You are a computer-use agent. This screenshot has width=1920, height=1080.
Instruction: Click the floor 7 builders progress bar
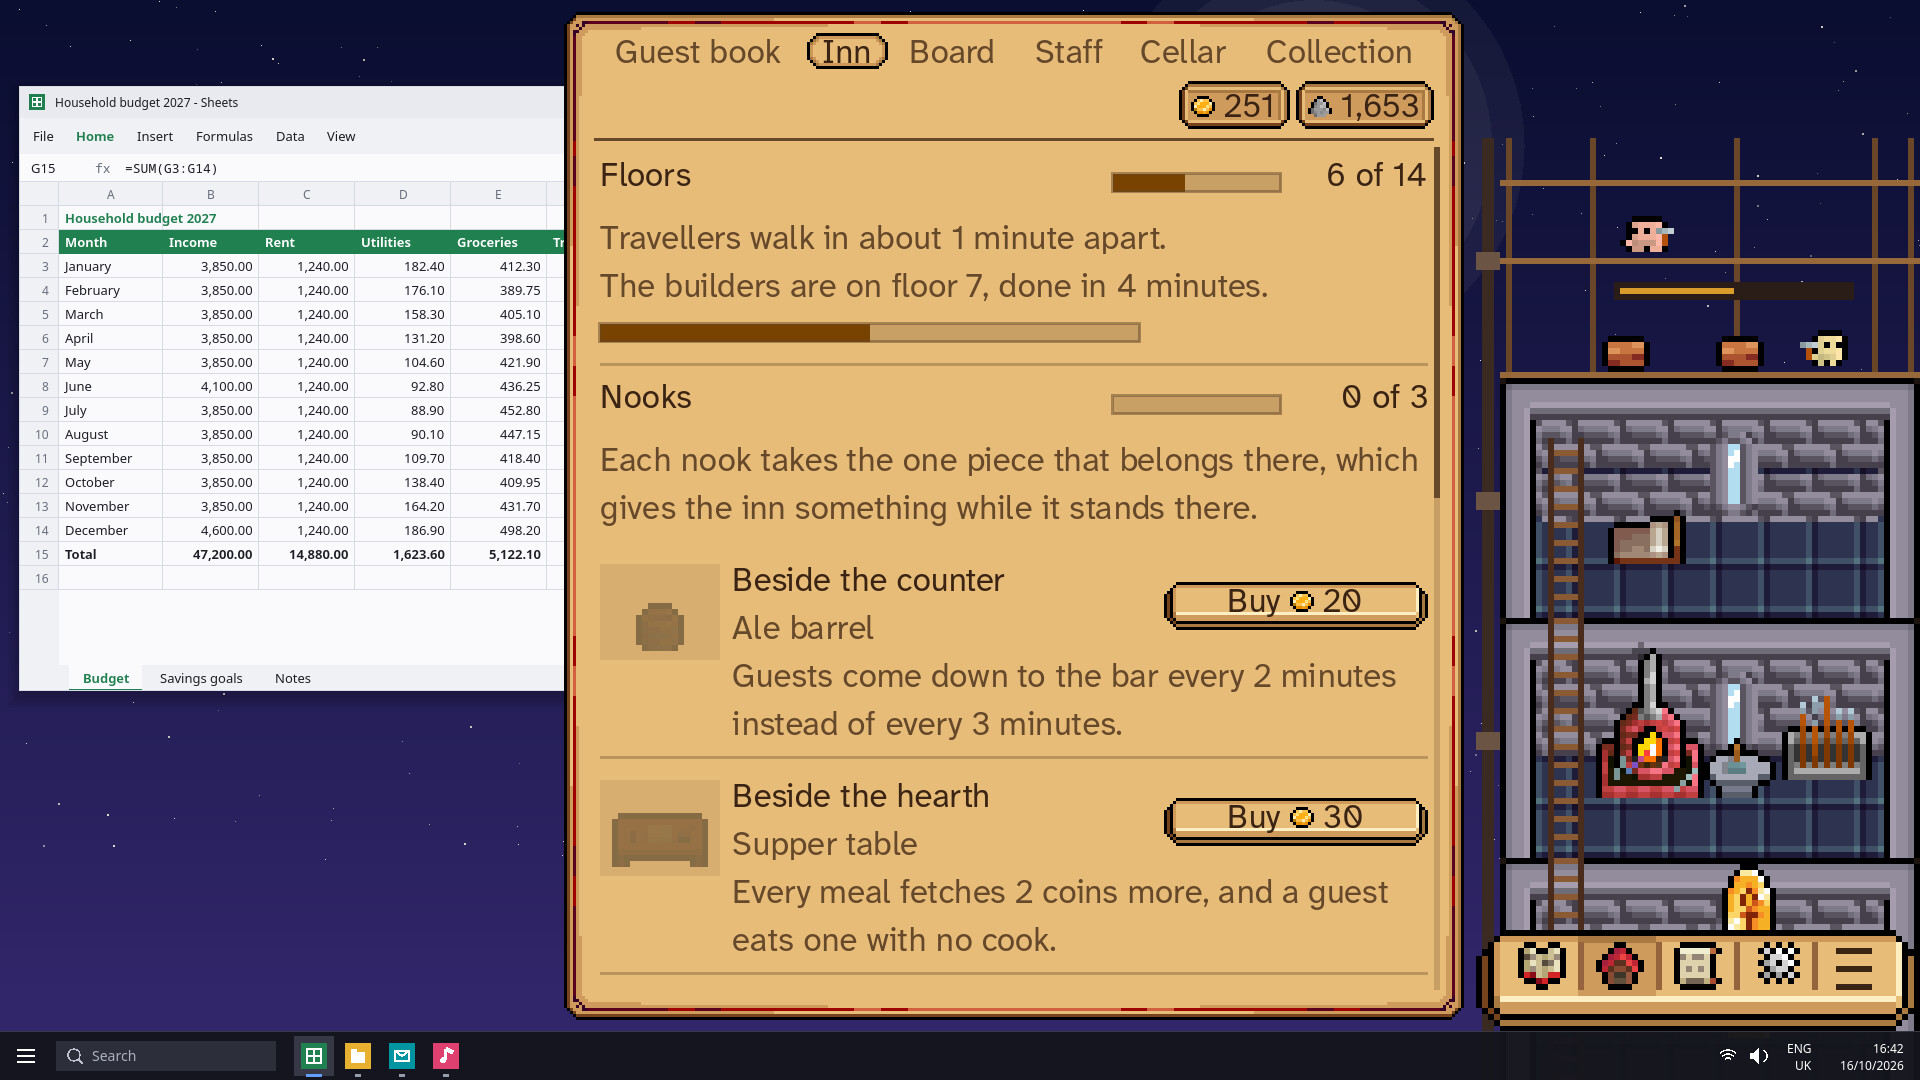point(869,332)
